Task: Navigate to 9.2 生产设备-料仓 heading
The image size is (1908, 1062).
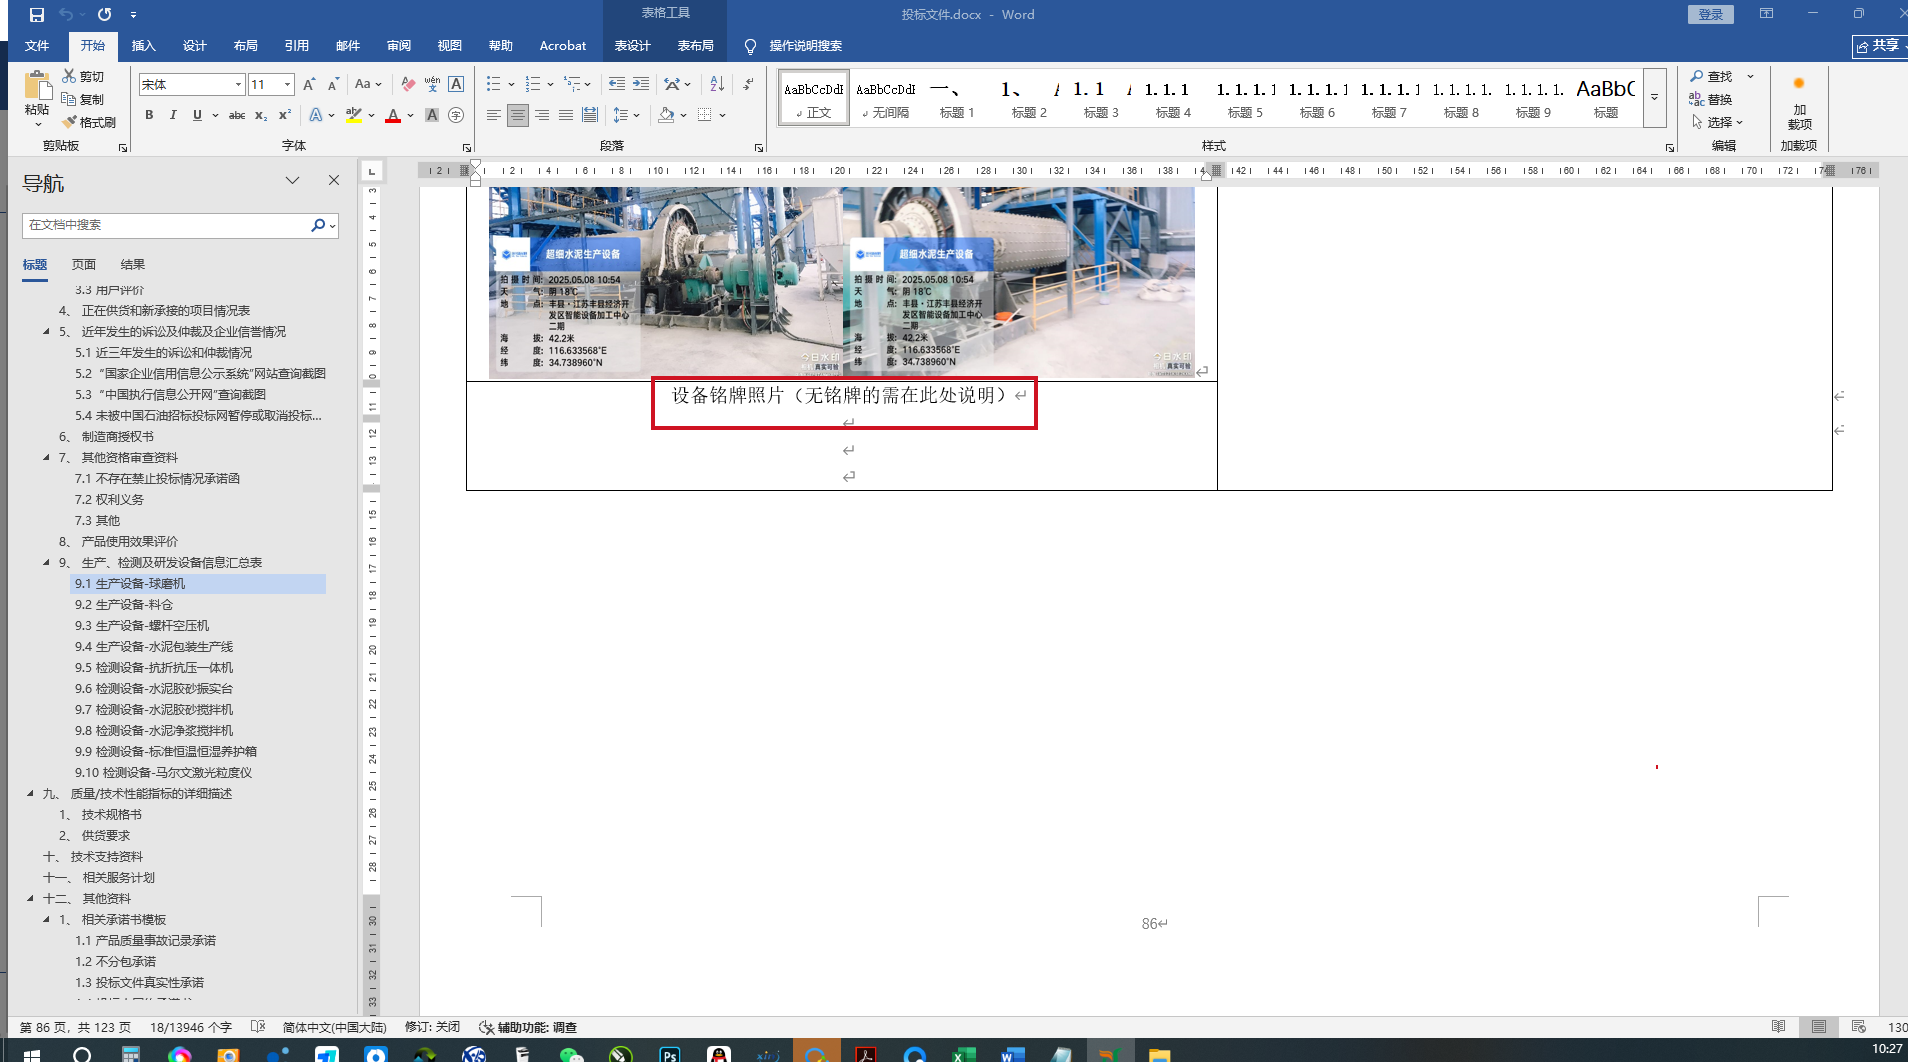Action: 124,604
